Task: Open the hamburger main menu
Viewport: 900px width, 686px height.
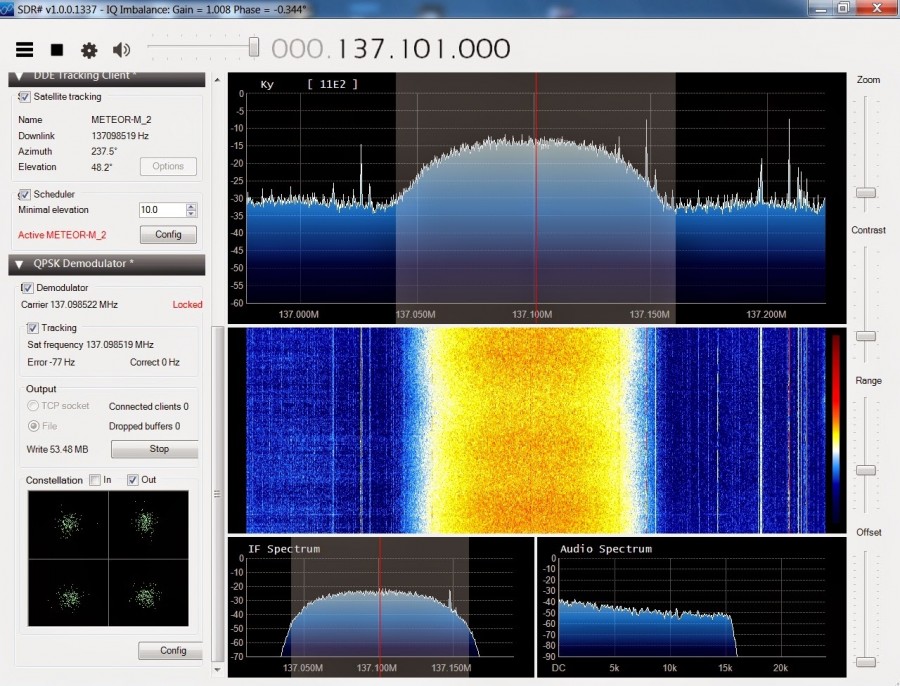Action: [x=25, y=49]
